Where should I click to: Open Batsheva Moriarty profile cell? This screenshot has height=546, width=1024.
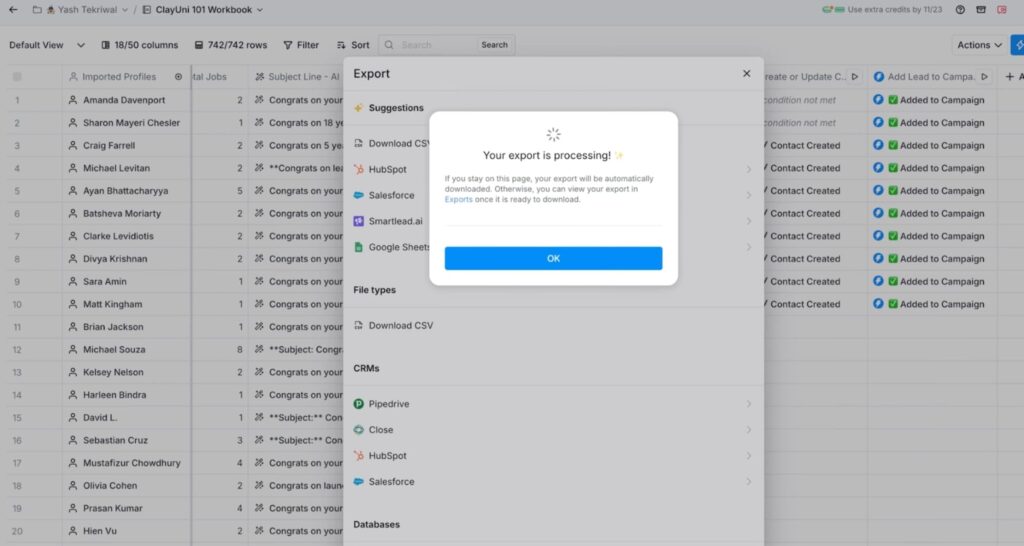[x=127, y=214]
